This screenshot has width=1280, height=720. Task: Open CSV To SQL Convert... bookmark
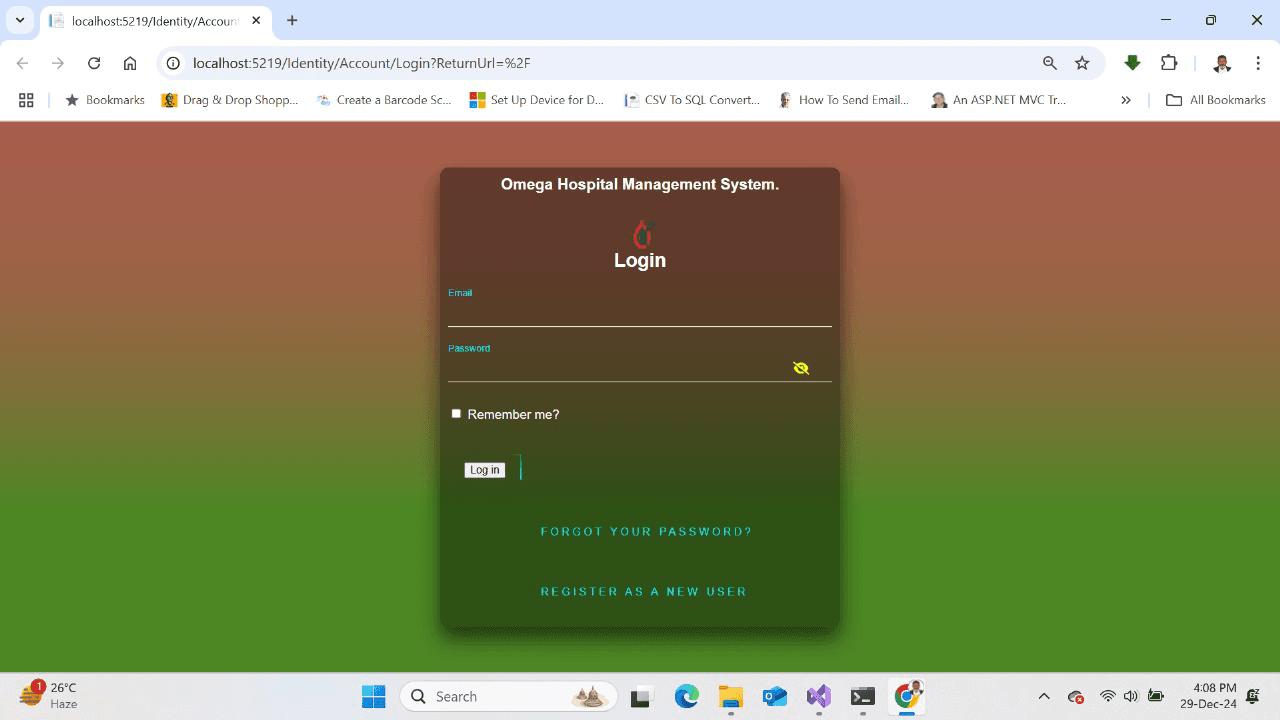[692, 100]
